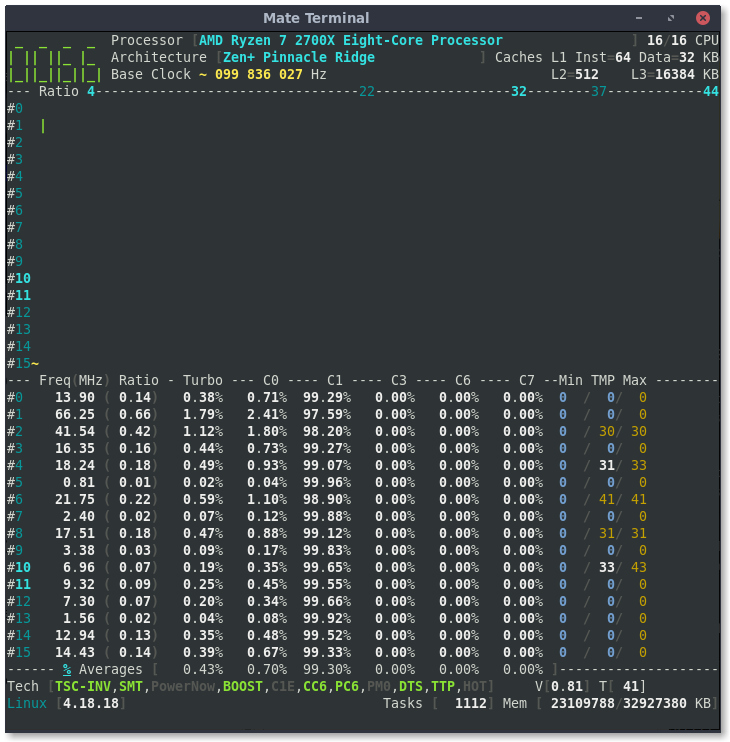Click the L3=16384 cache value

point(663,74)
